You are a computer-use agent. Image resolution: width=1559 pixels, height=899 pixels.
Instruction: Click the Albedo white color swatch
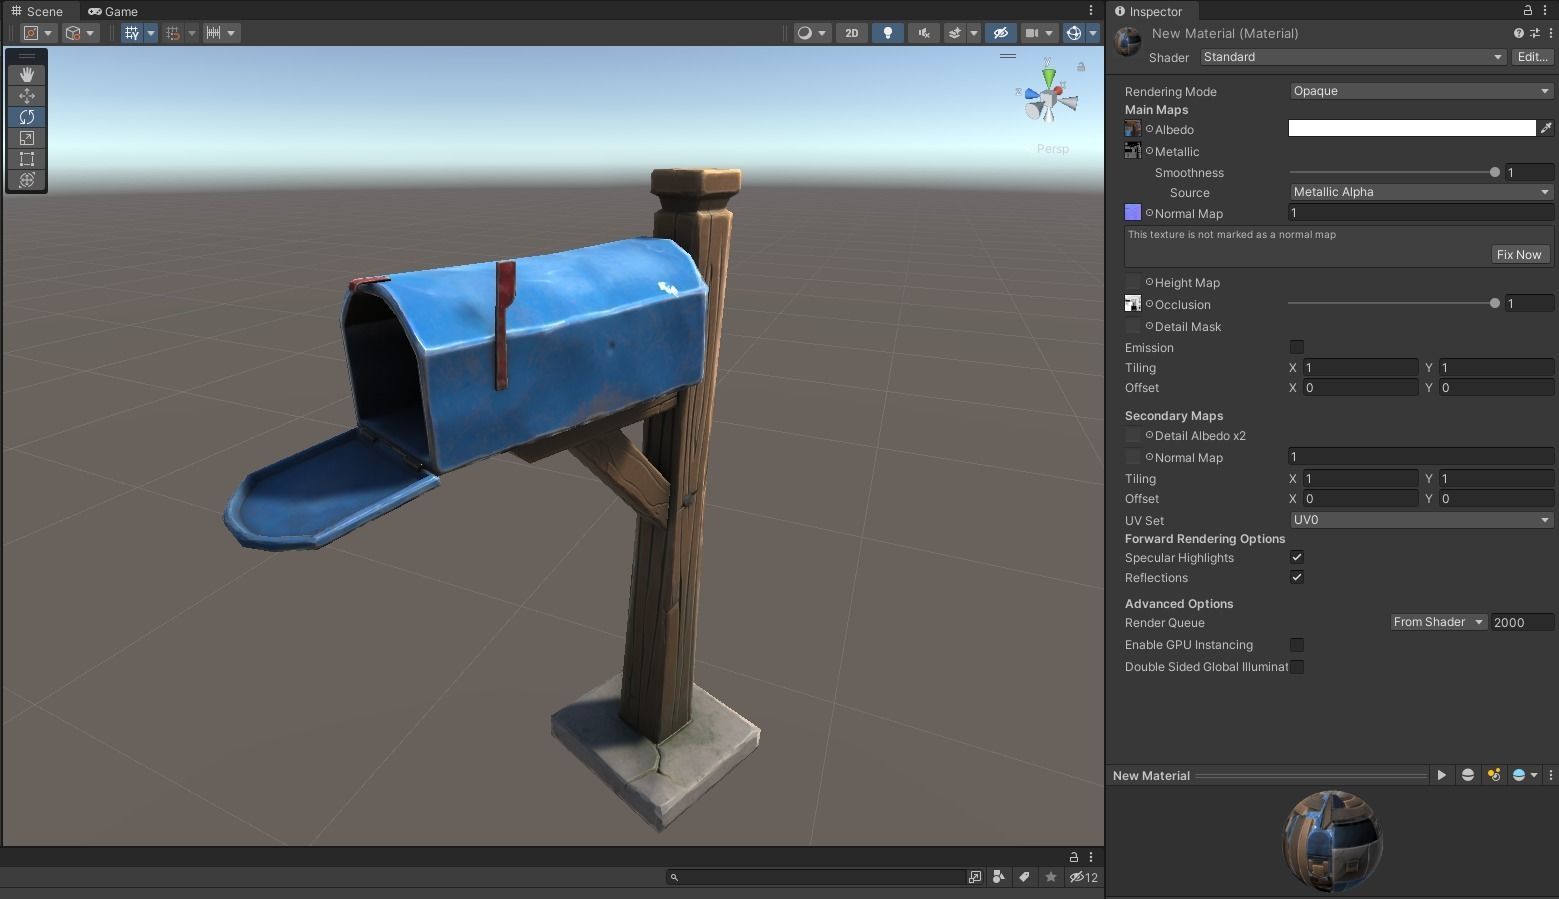[x=1412, y=128]
